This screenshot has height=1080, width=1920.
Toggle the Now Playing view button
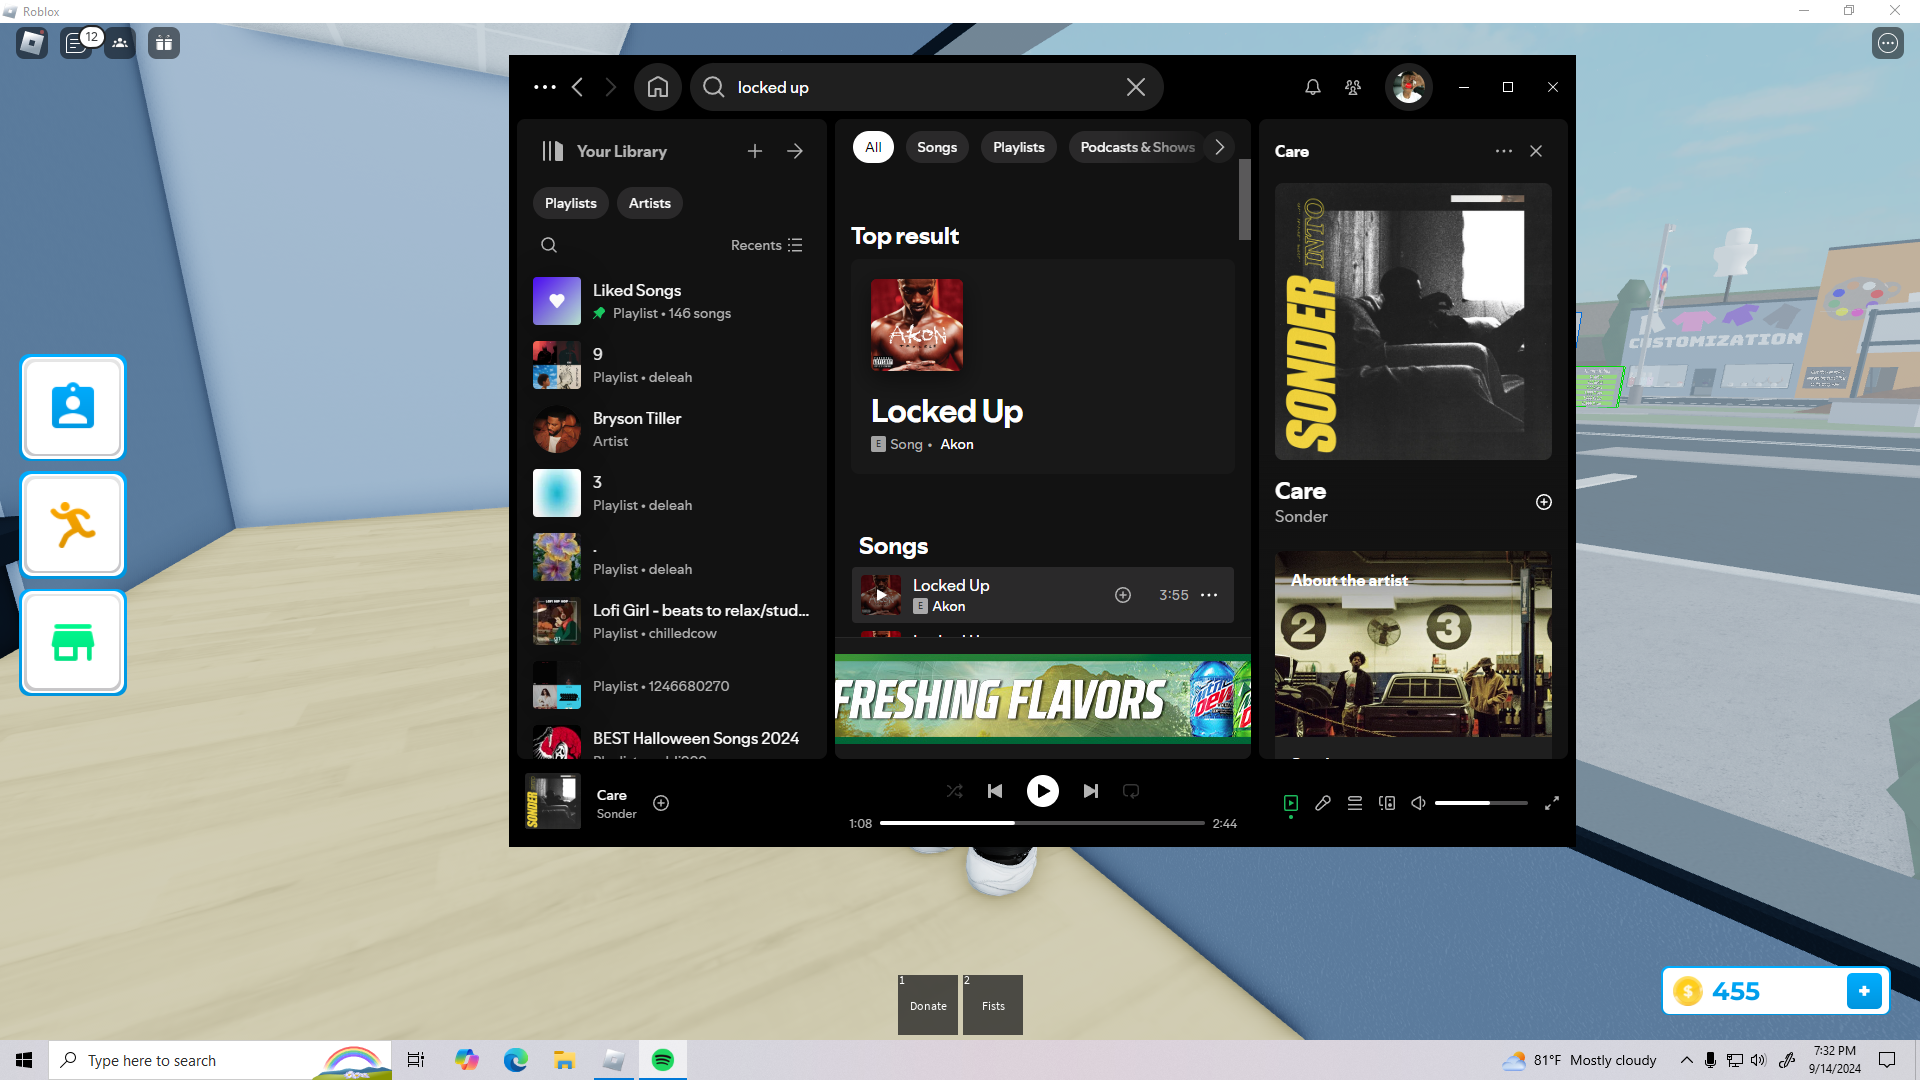click(x=1290, y=803)
